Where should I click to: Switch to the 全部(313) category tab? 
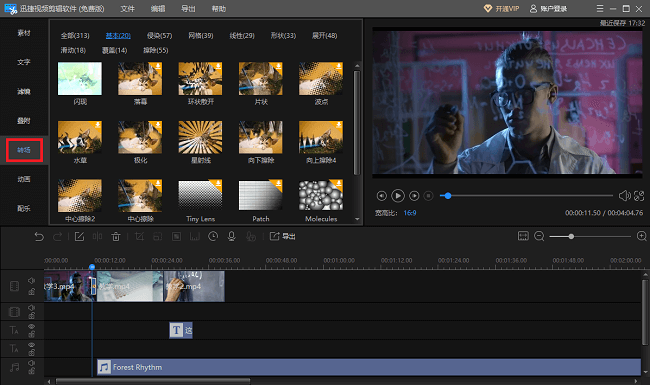[x=75, y=36]
